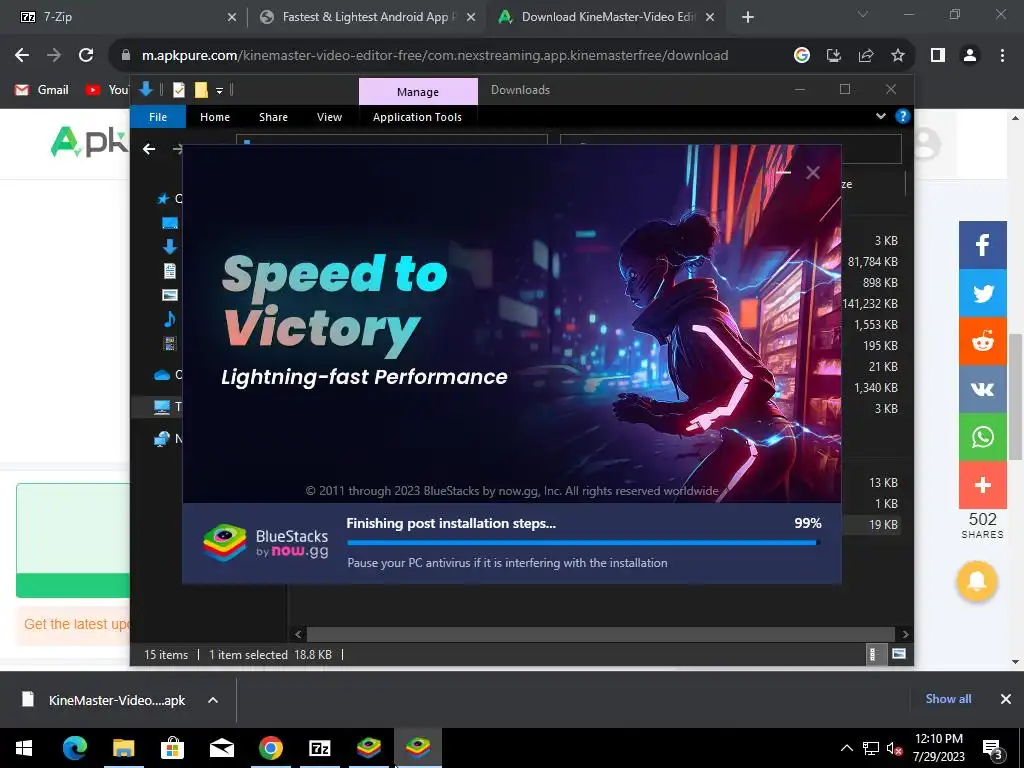The image size is (1024, 768).
Task: Open Chrome's side panel icon
Action: click(x=938, y=56)
